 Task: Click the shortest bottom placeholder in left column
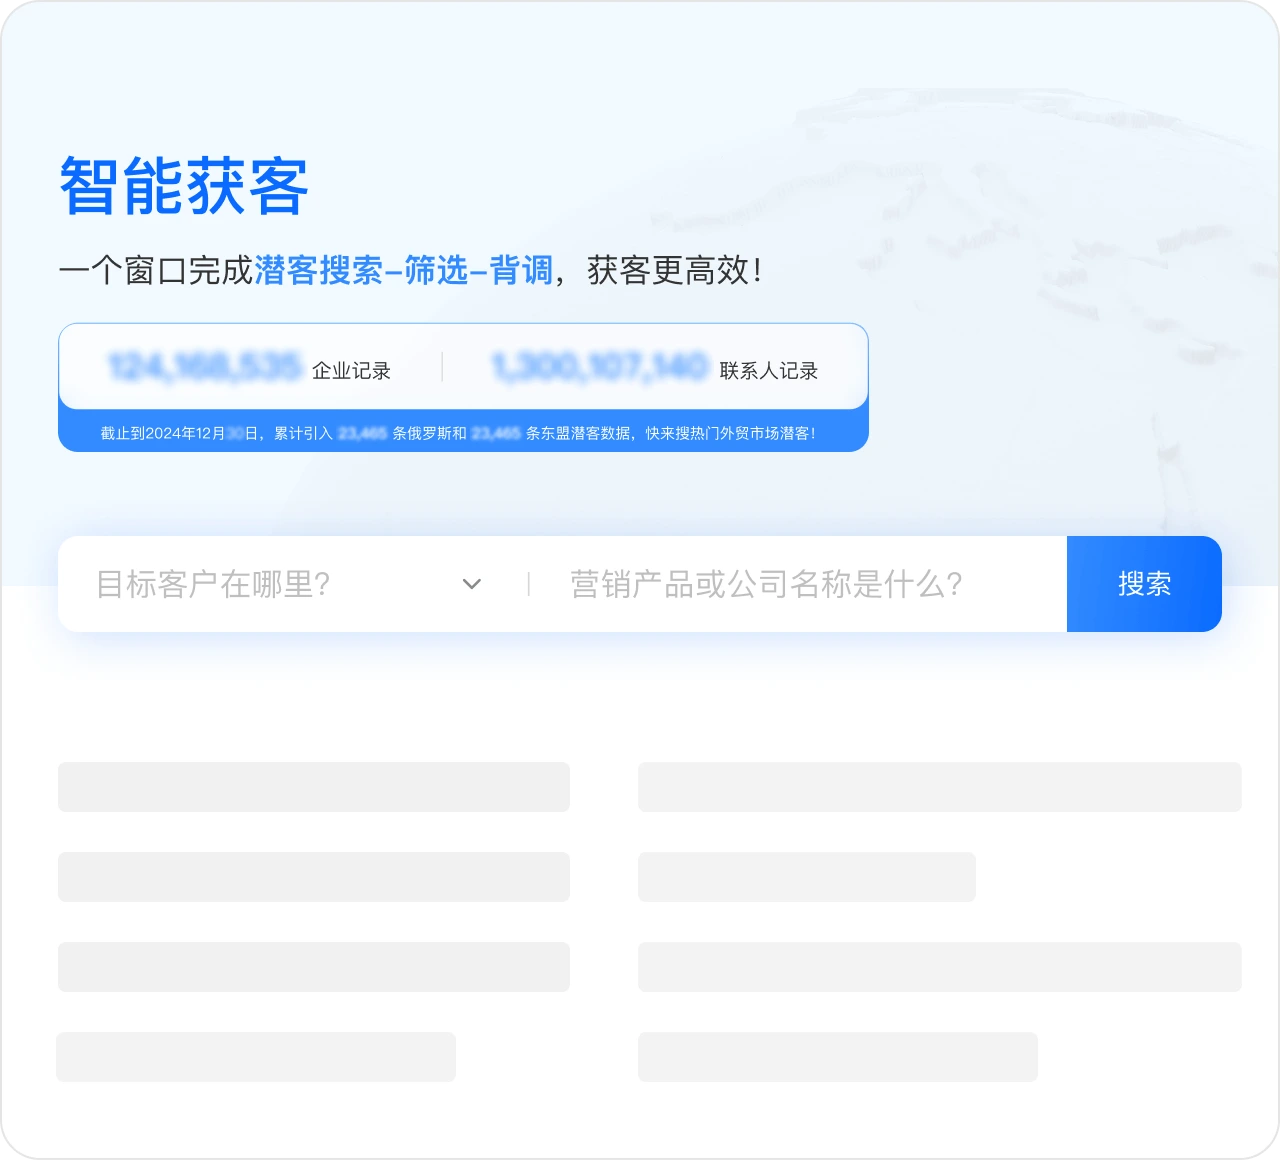(256, 1057)
